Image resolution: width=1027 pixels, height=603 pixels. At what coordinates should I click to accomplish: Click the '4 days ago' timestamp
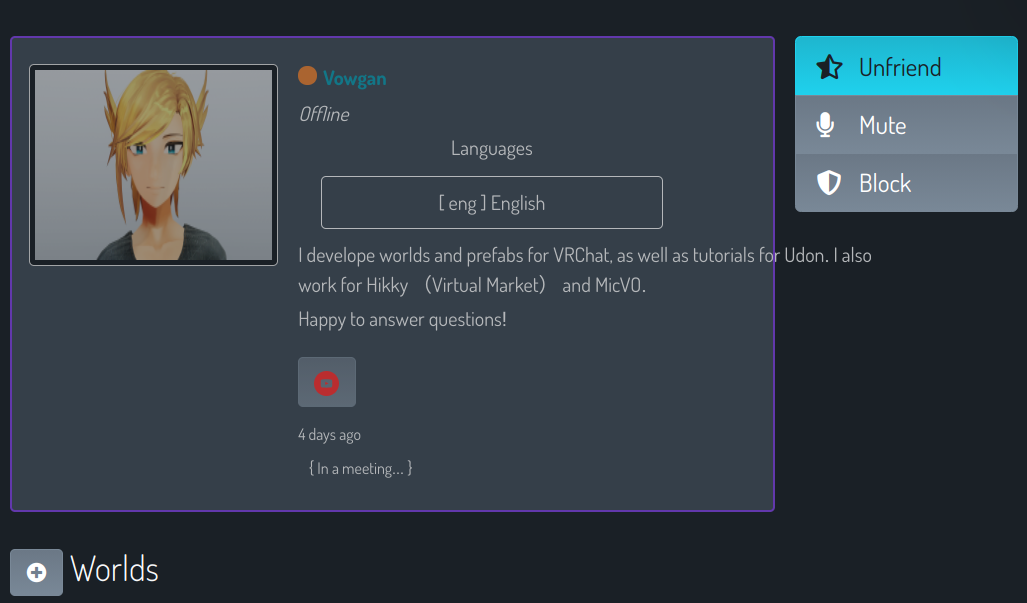329,435
